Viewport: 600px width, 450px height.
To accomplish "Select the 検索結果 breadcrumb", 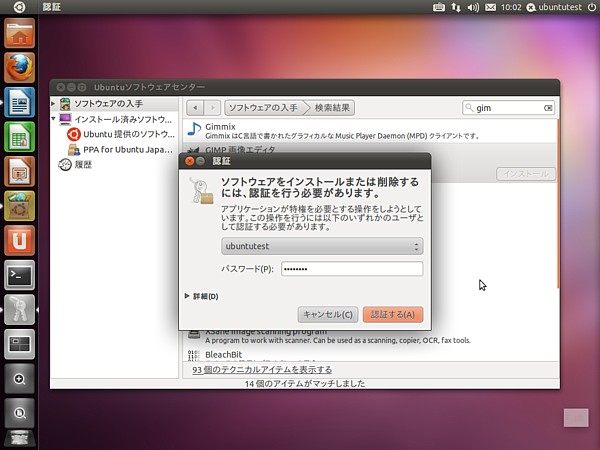I will (x=332, y=108).
